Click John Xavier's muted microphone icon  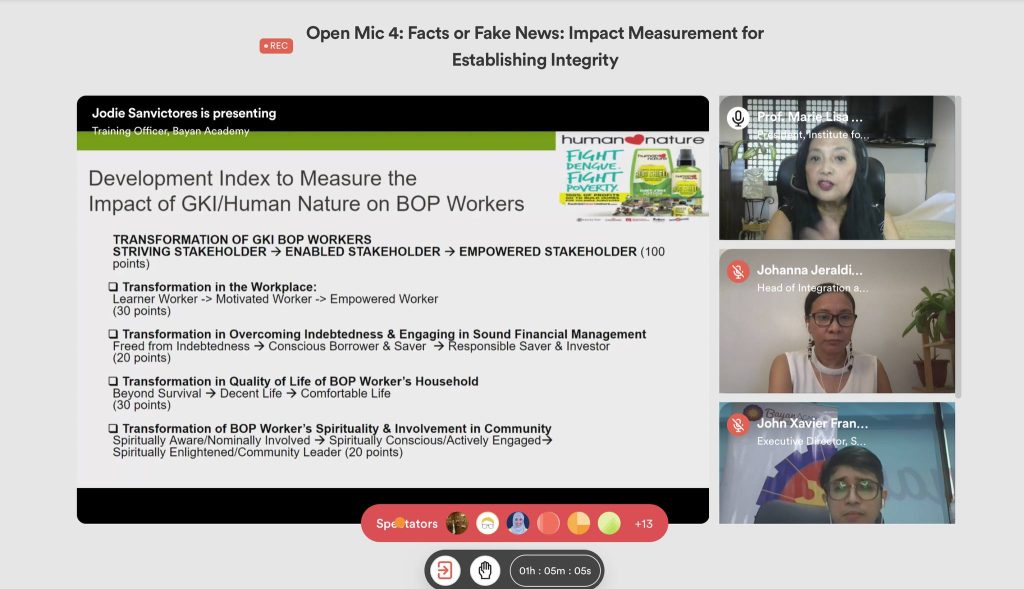pos(738,425)
